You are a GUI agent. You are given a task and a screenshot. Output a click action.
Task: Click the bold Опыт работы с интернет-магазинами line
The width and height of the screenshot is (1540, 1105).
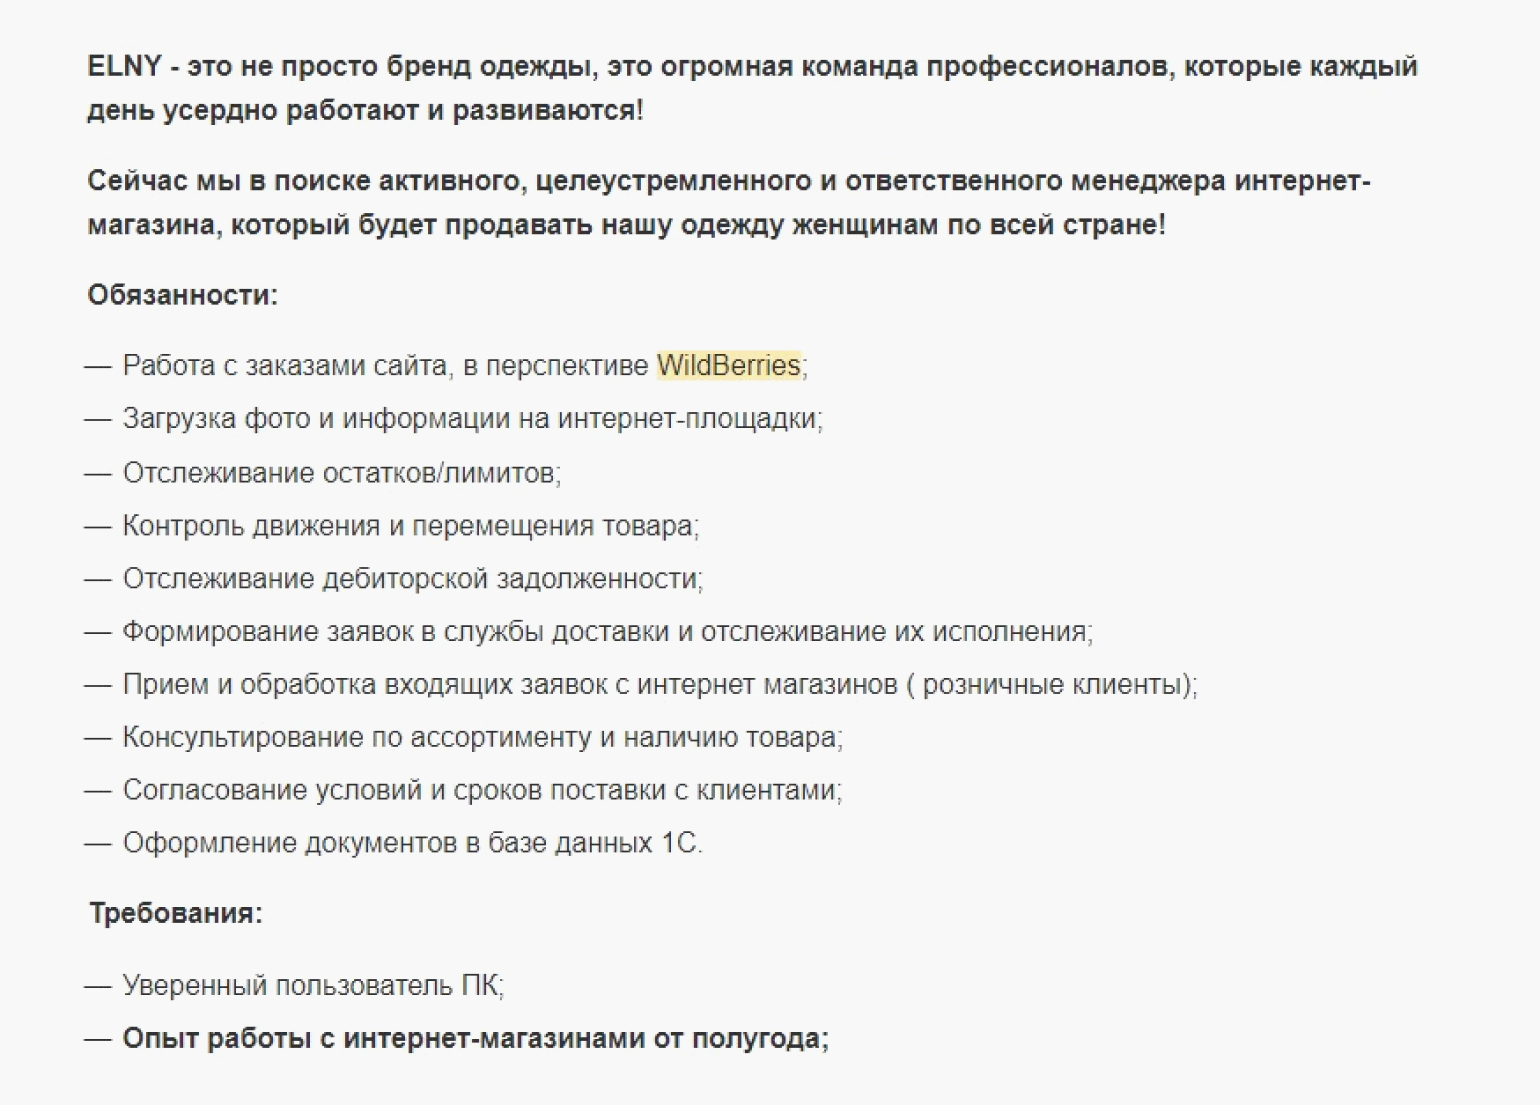[475, 1039]
